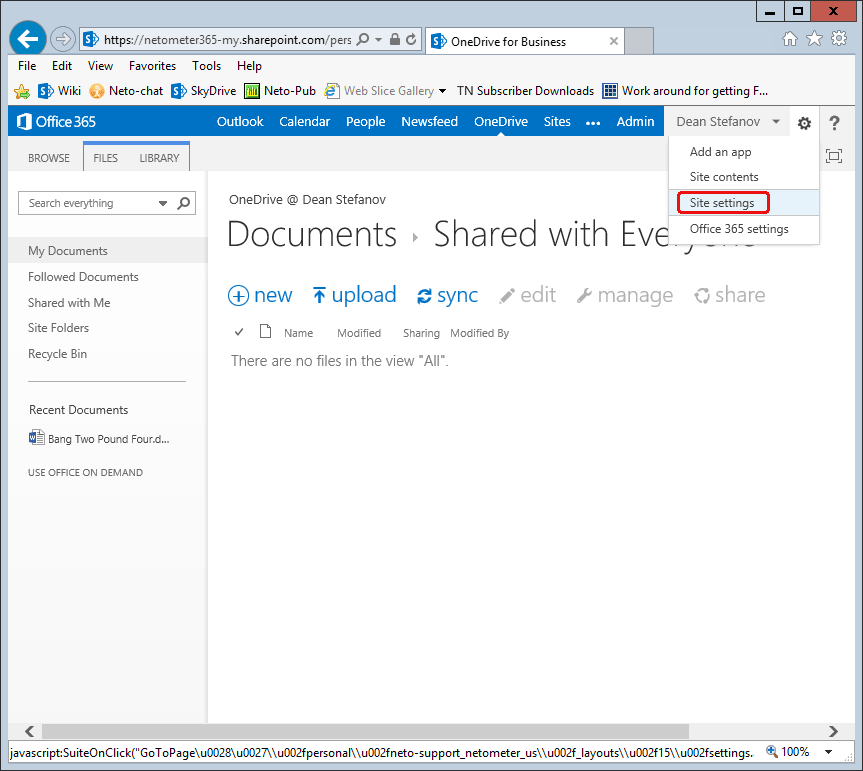Screen dimensions: 863x771
Task: Sort by the Modified column header
Action: (359, 333)
